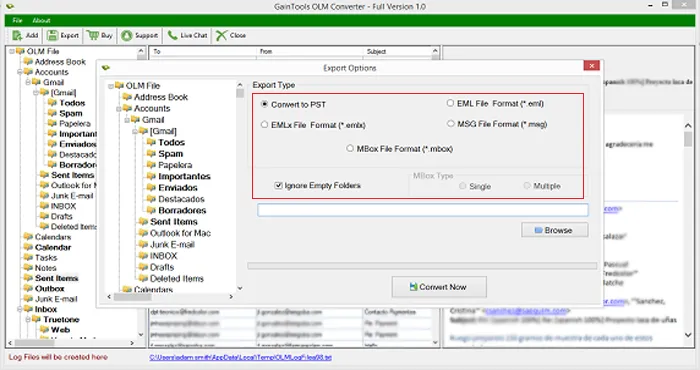The image size is (700, 370).
Task: Select Sent Items folder in Export Options tree
Action: 174,222
